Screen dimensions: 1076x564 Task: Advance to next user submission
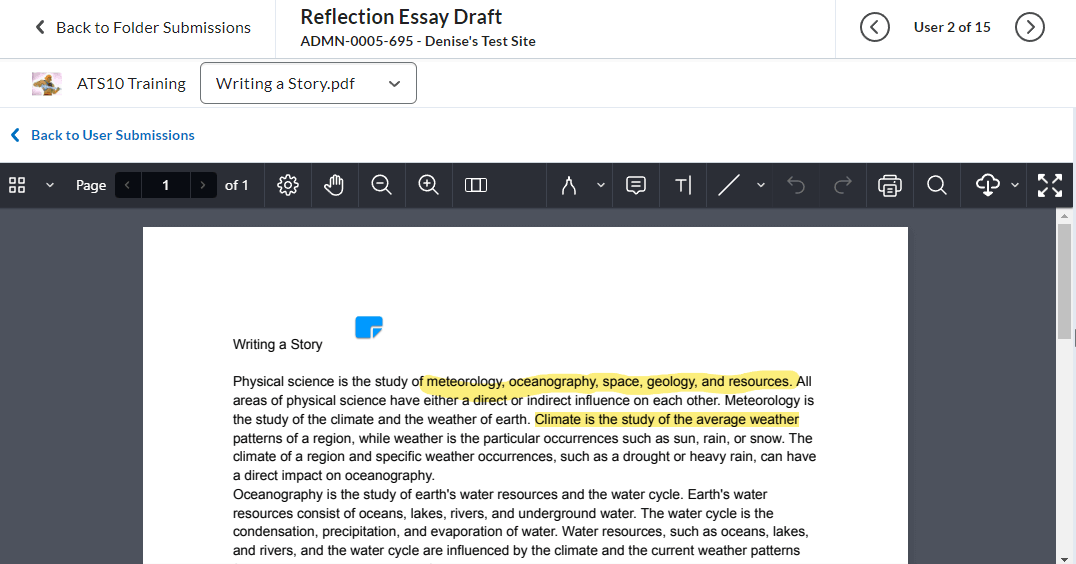click(x=1029, y=27)
